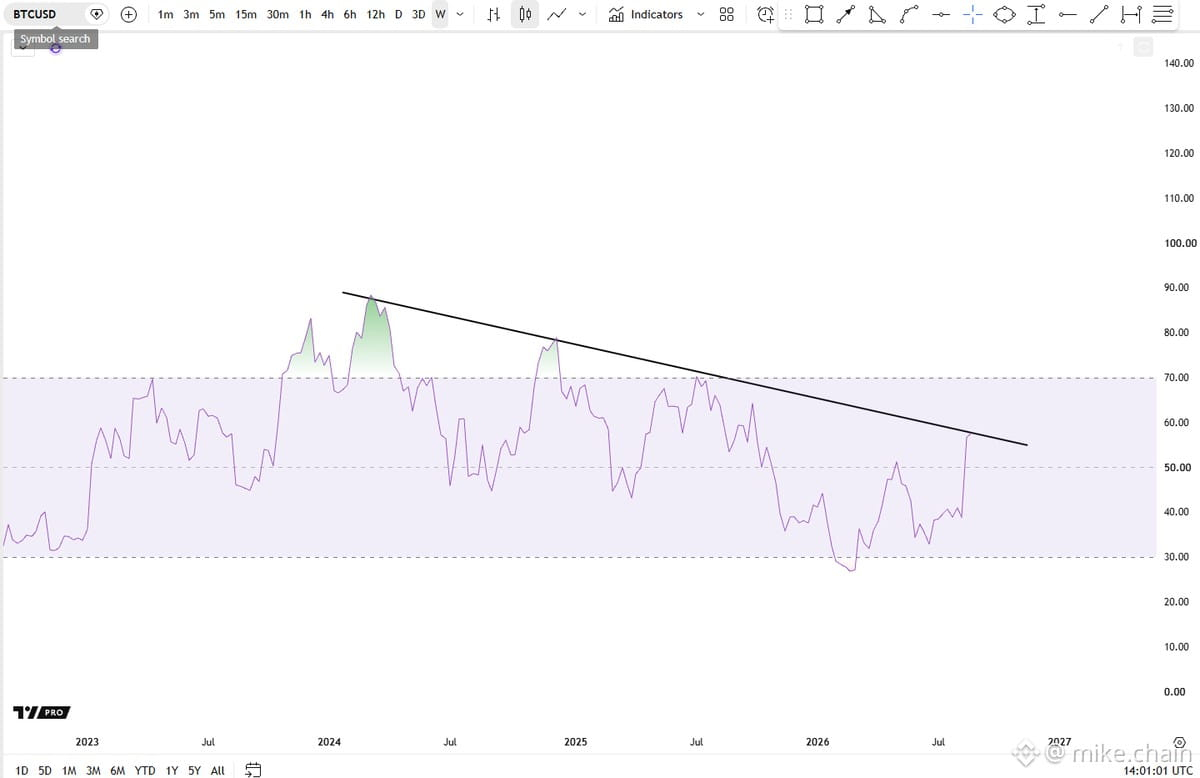This screenshot has height=778, width=1200.
Task: Open the indicator templates grid icon
Action: tap(727, 15)
